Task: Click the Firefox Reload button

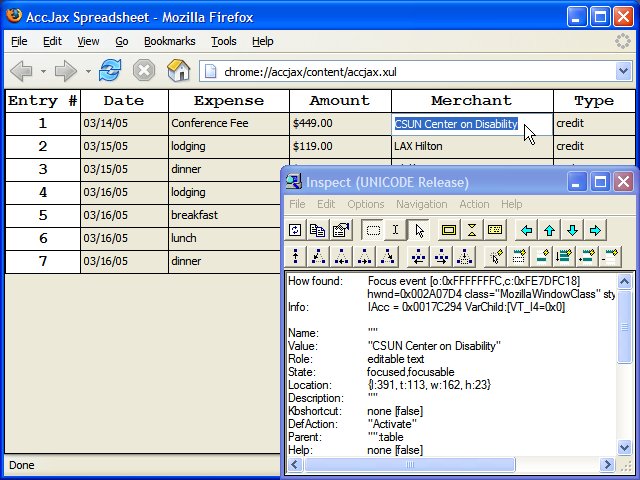Action: (x=109, y=71)
